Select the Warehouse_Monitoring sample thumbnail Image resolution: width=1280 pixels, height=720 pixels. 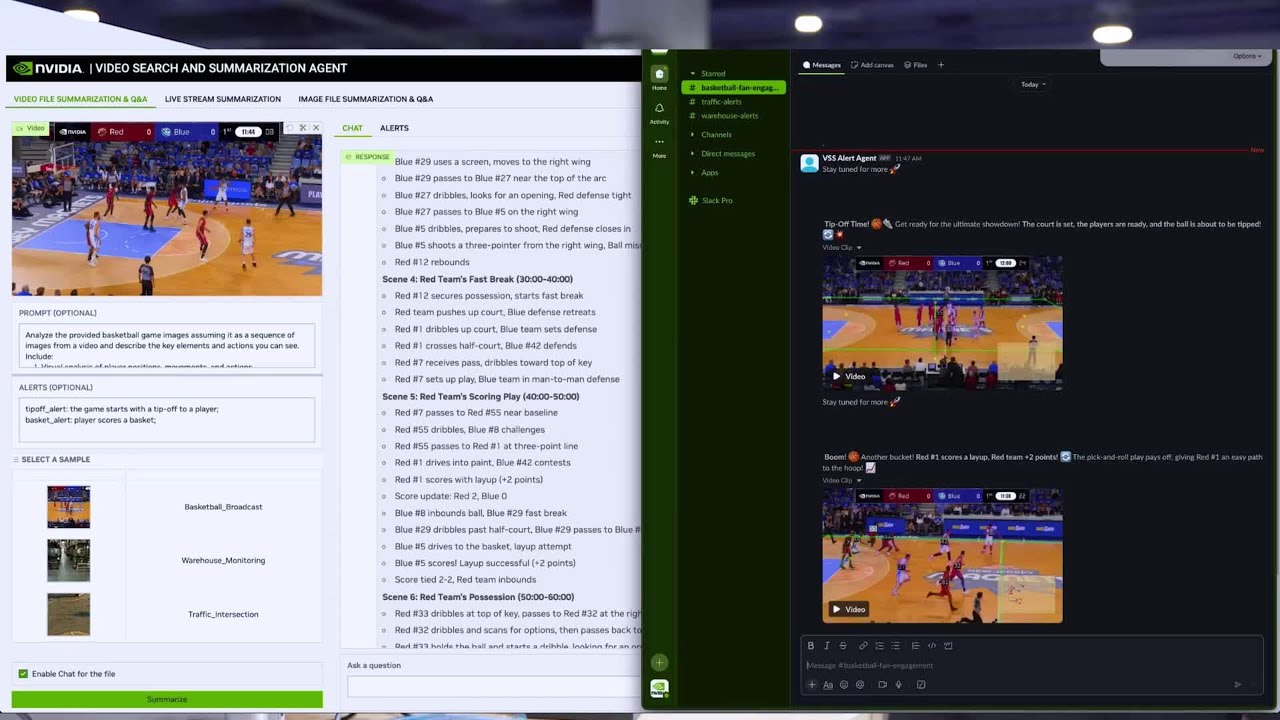[68, 561]
